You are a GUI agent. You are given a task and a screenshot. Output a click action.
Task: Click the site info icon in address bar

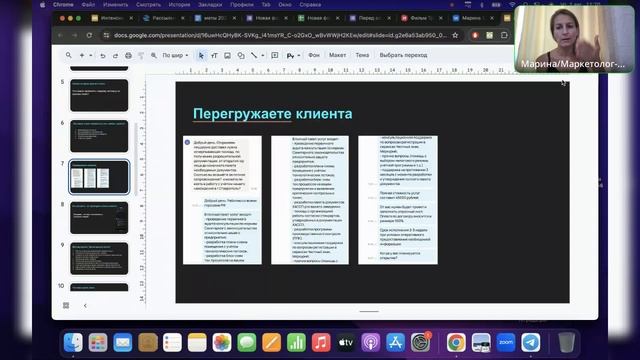(107, 36)
